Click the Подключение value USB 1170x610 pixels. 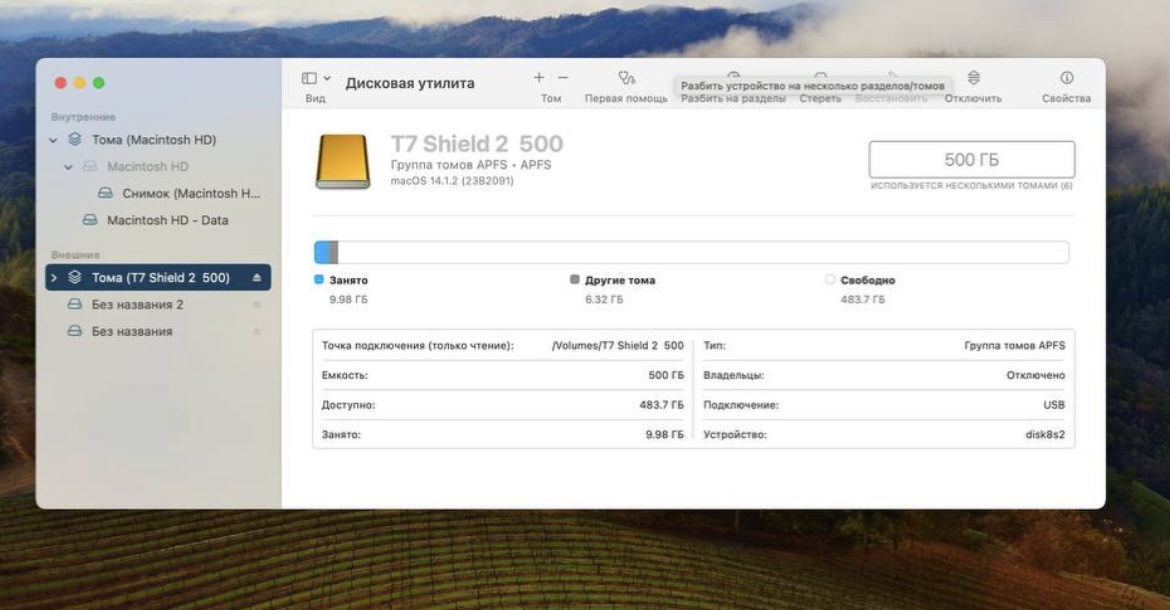click(x=1054, y=405)
